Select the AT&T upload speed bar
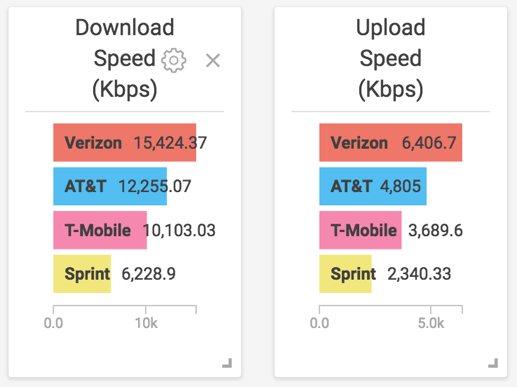This screenshot has height=387, width=517. click(373, 186)
